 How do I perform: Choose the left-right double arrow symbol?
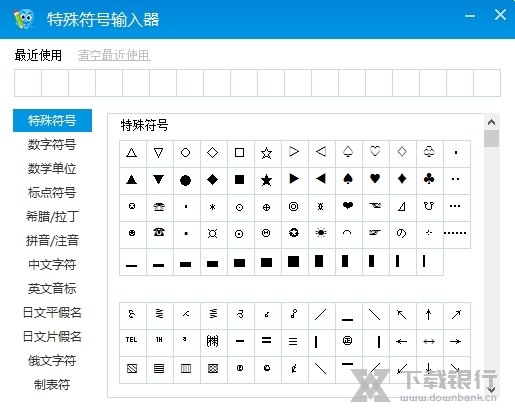point(429,342)
